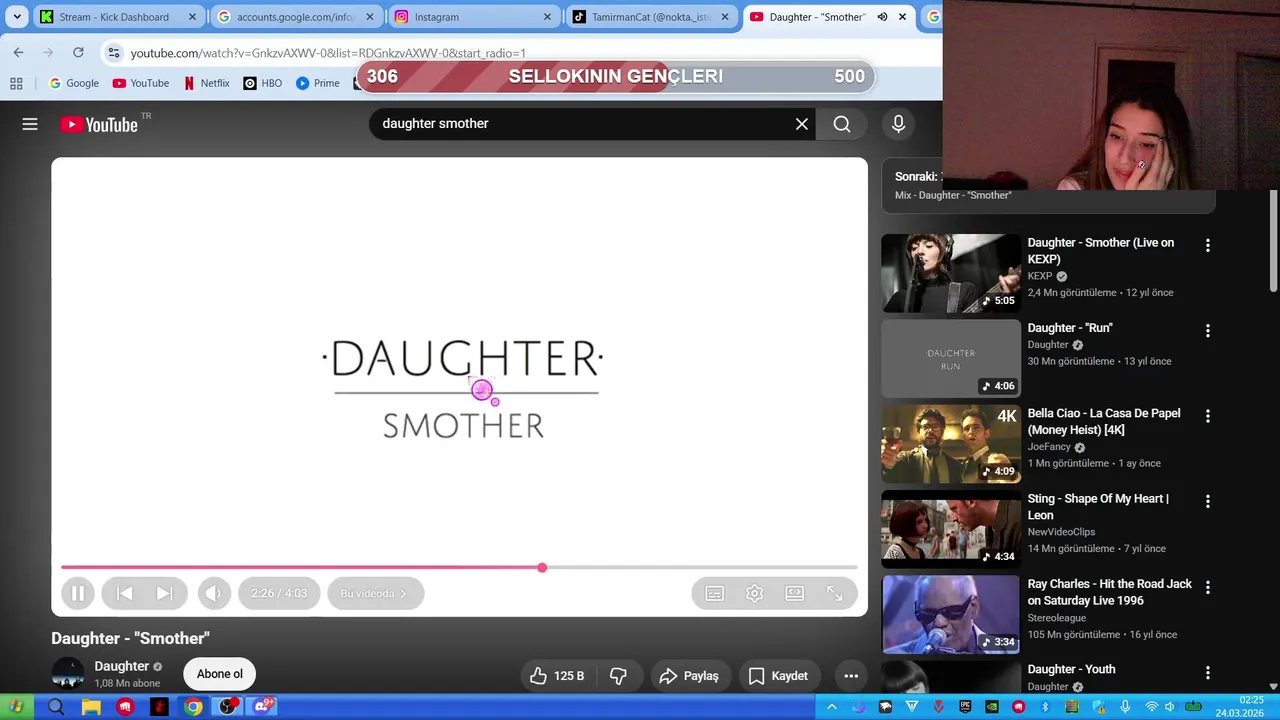Image resolution: width=1280 pixels, height=720 pixels.
Task: Expand the 'Mix - Daughter' playlist panel
Action: (1048, 185)
